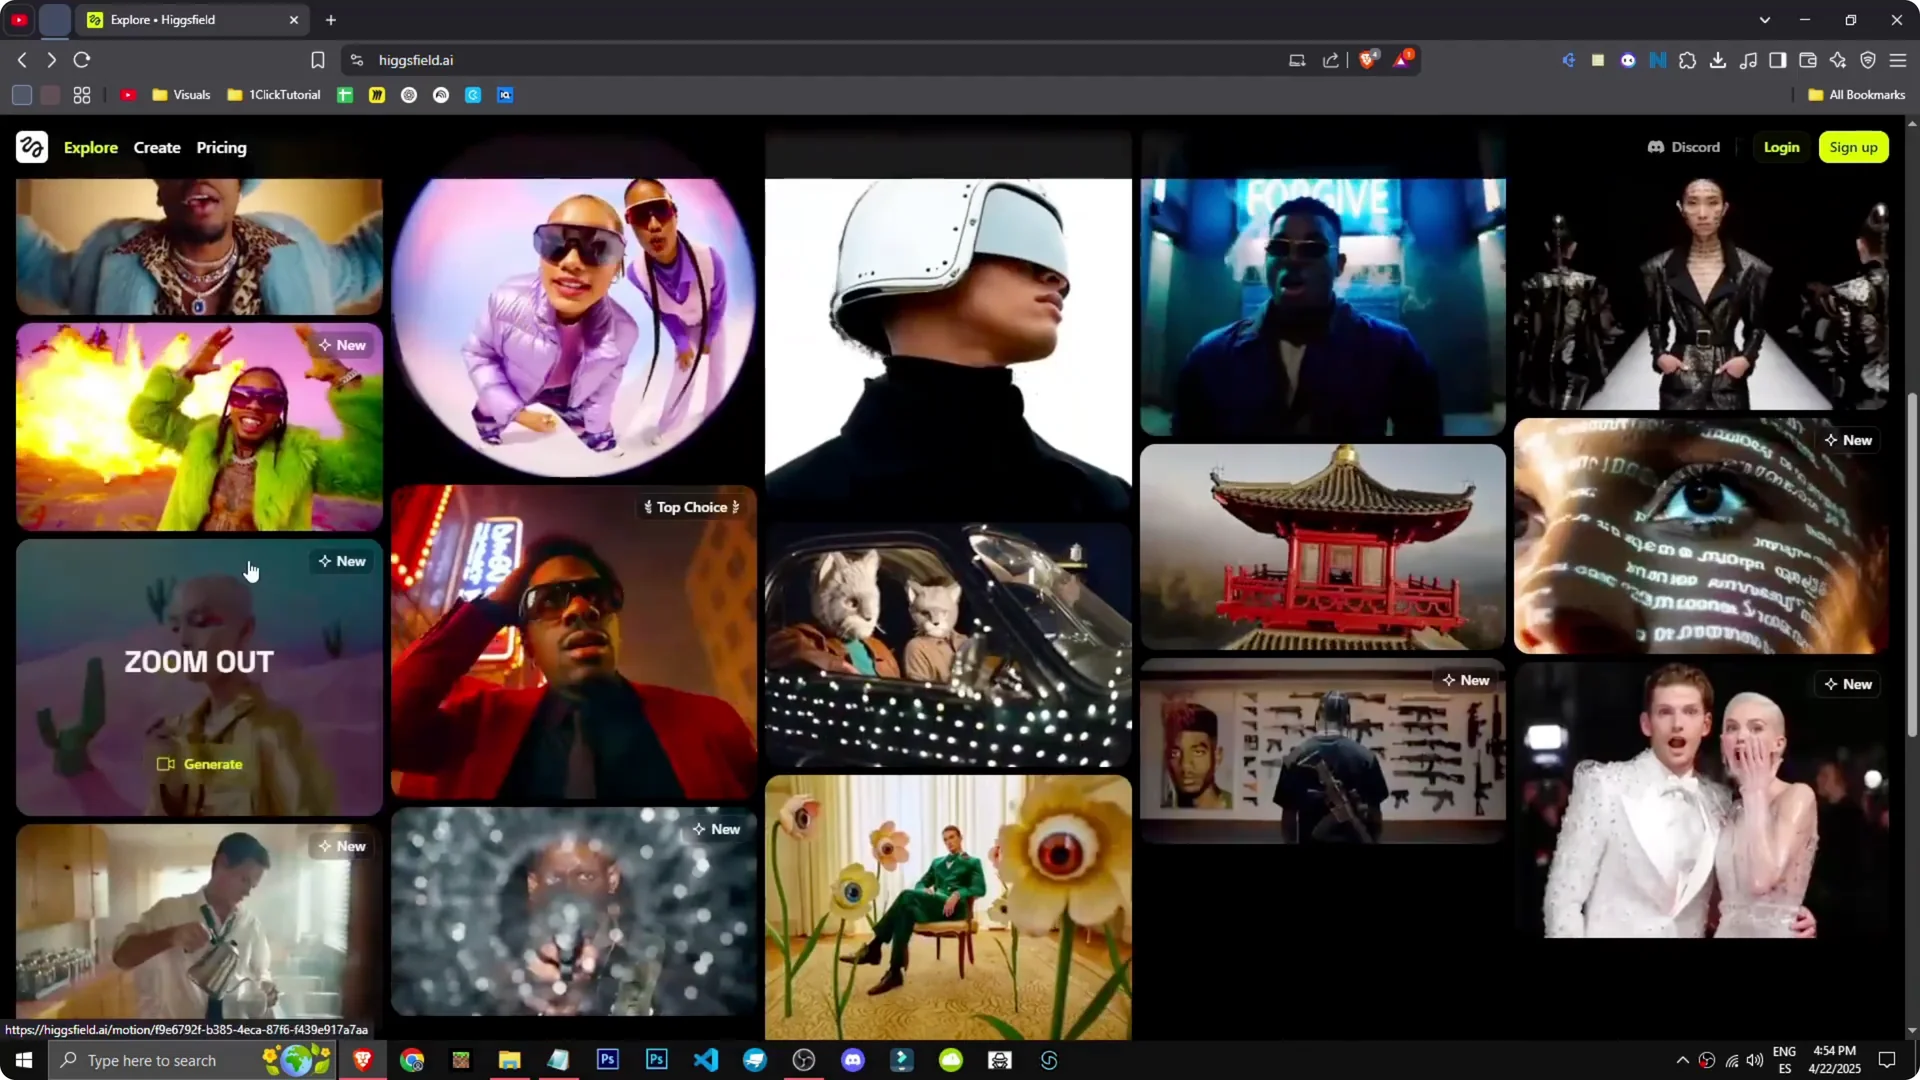1920x1080 pixels.
Task: Open the media playlist music-note icon
Action: (x=1749, y=60)
